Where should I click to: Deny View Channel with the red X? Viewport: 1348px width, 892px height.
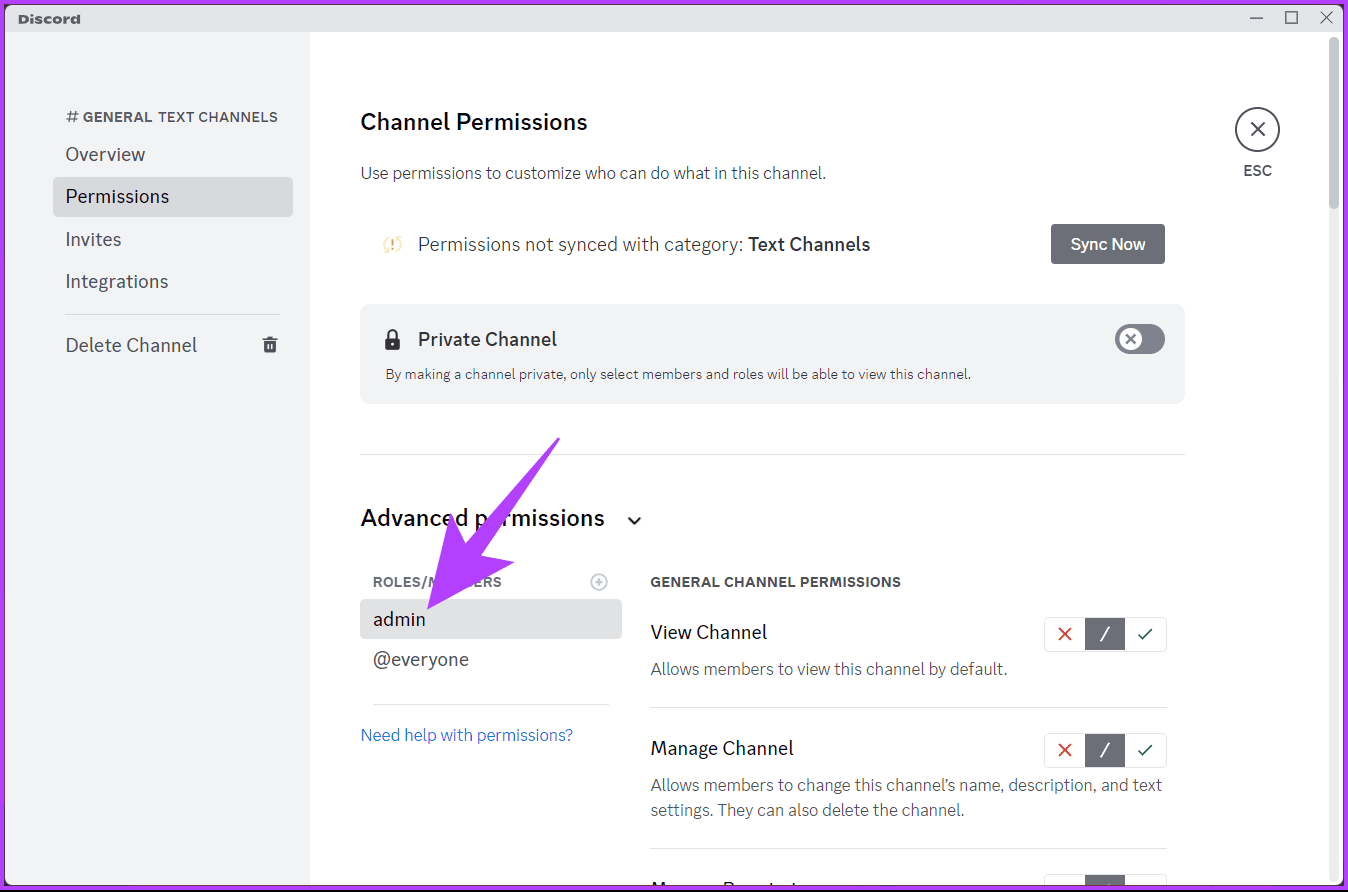click(x=1065, y=634)
